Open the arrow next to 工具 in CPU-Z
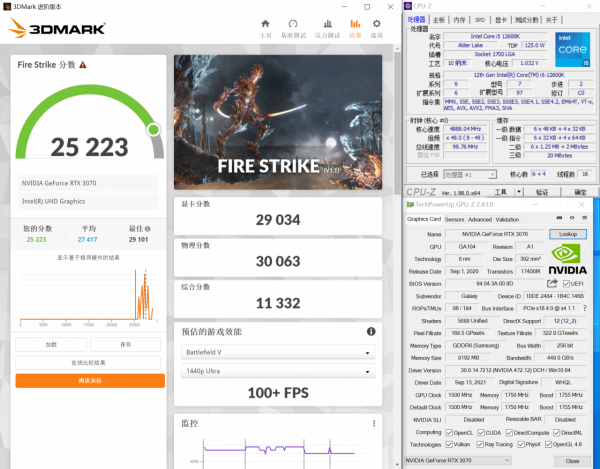600x469 pixels. tap(519, 192)
